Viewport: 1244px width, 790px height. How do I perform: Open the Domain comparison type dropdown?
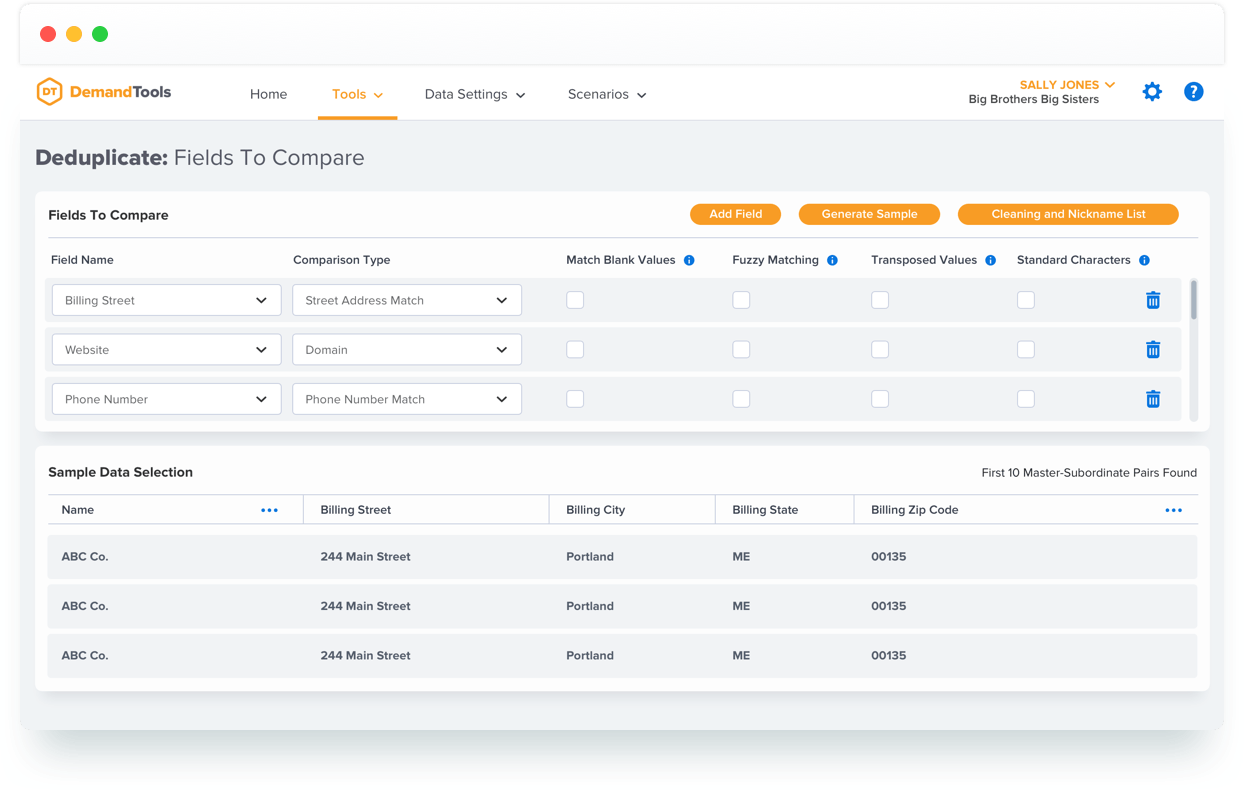click(407, 349)
